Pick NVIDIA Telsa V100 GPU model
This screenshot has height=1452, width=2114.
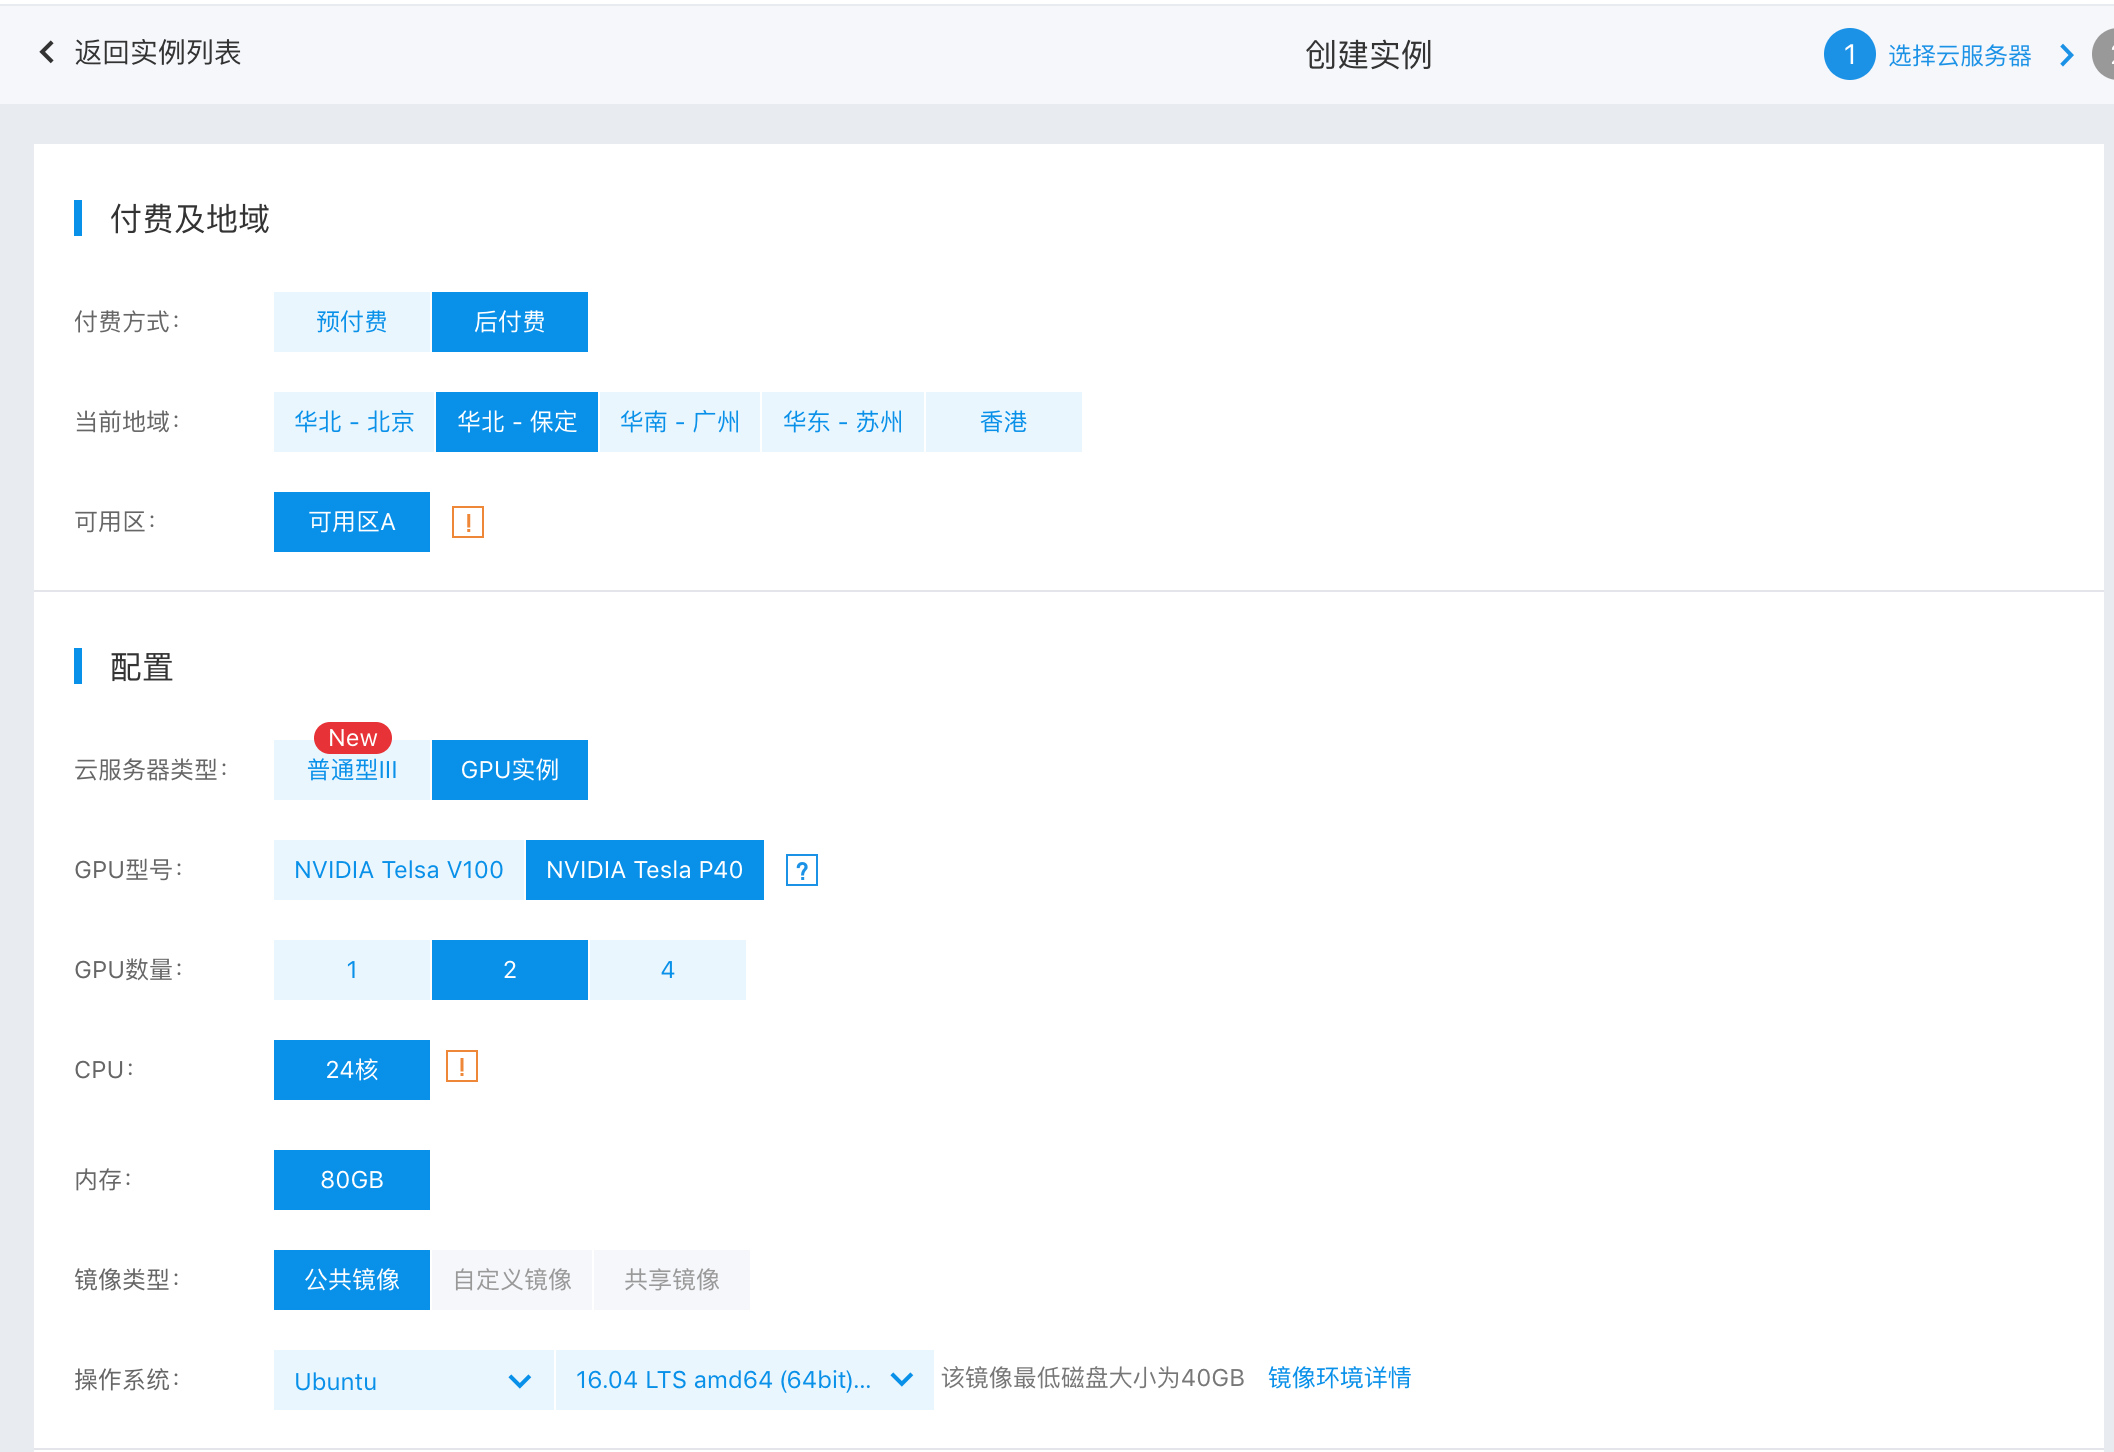click(399, 870)
